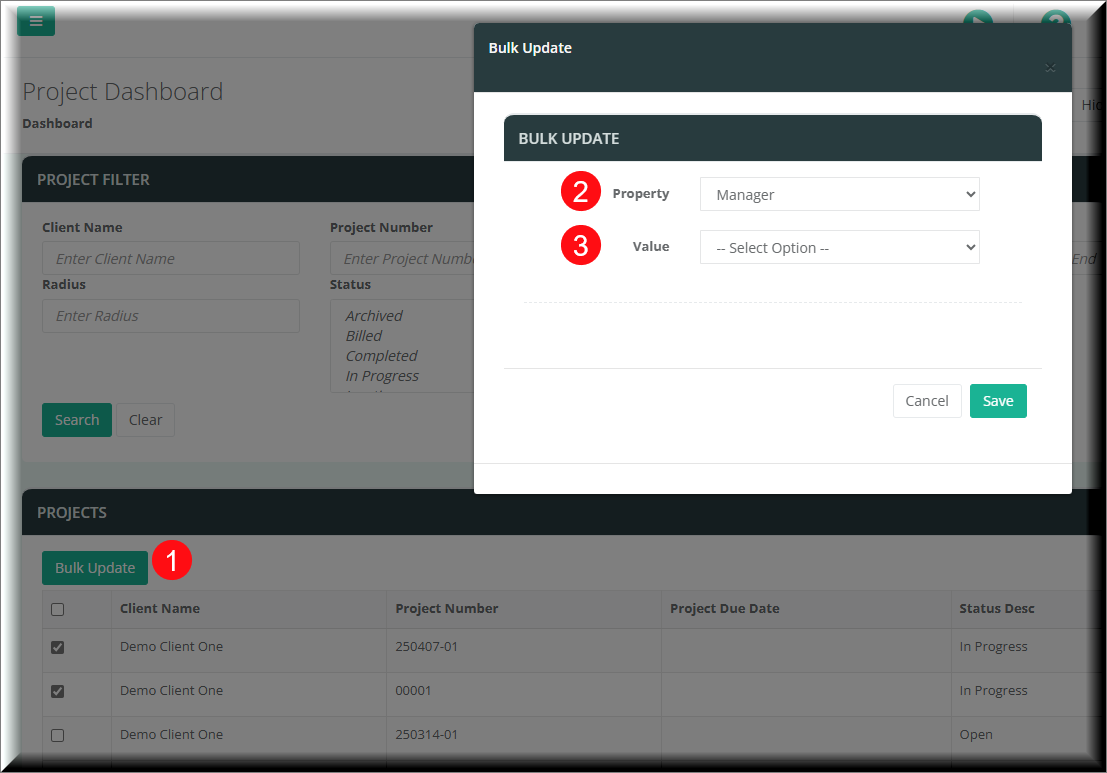Open the hamburger menu button

[36, 21]
